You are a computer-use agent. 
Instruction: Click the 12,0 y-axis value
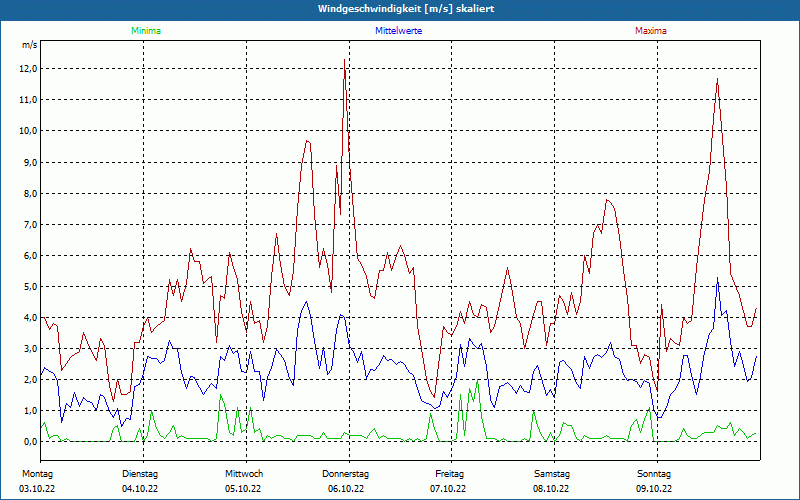click(x=29, y=69)
